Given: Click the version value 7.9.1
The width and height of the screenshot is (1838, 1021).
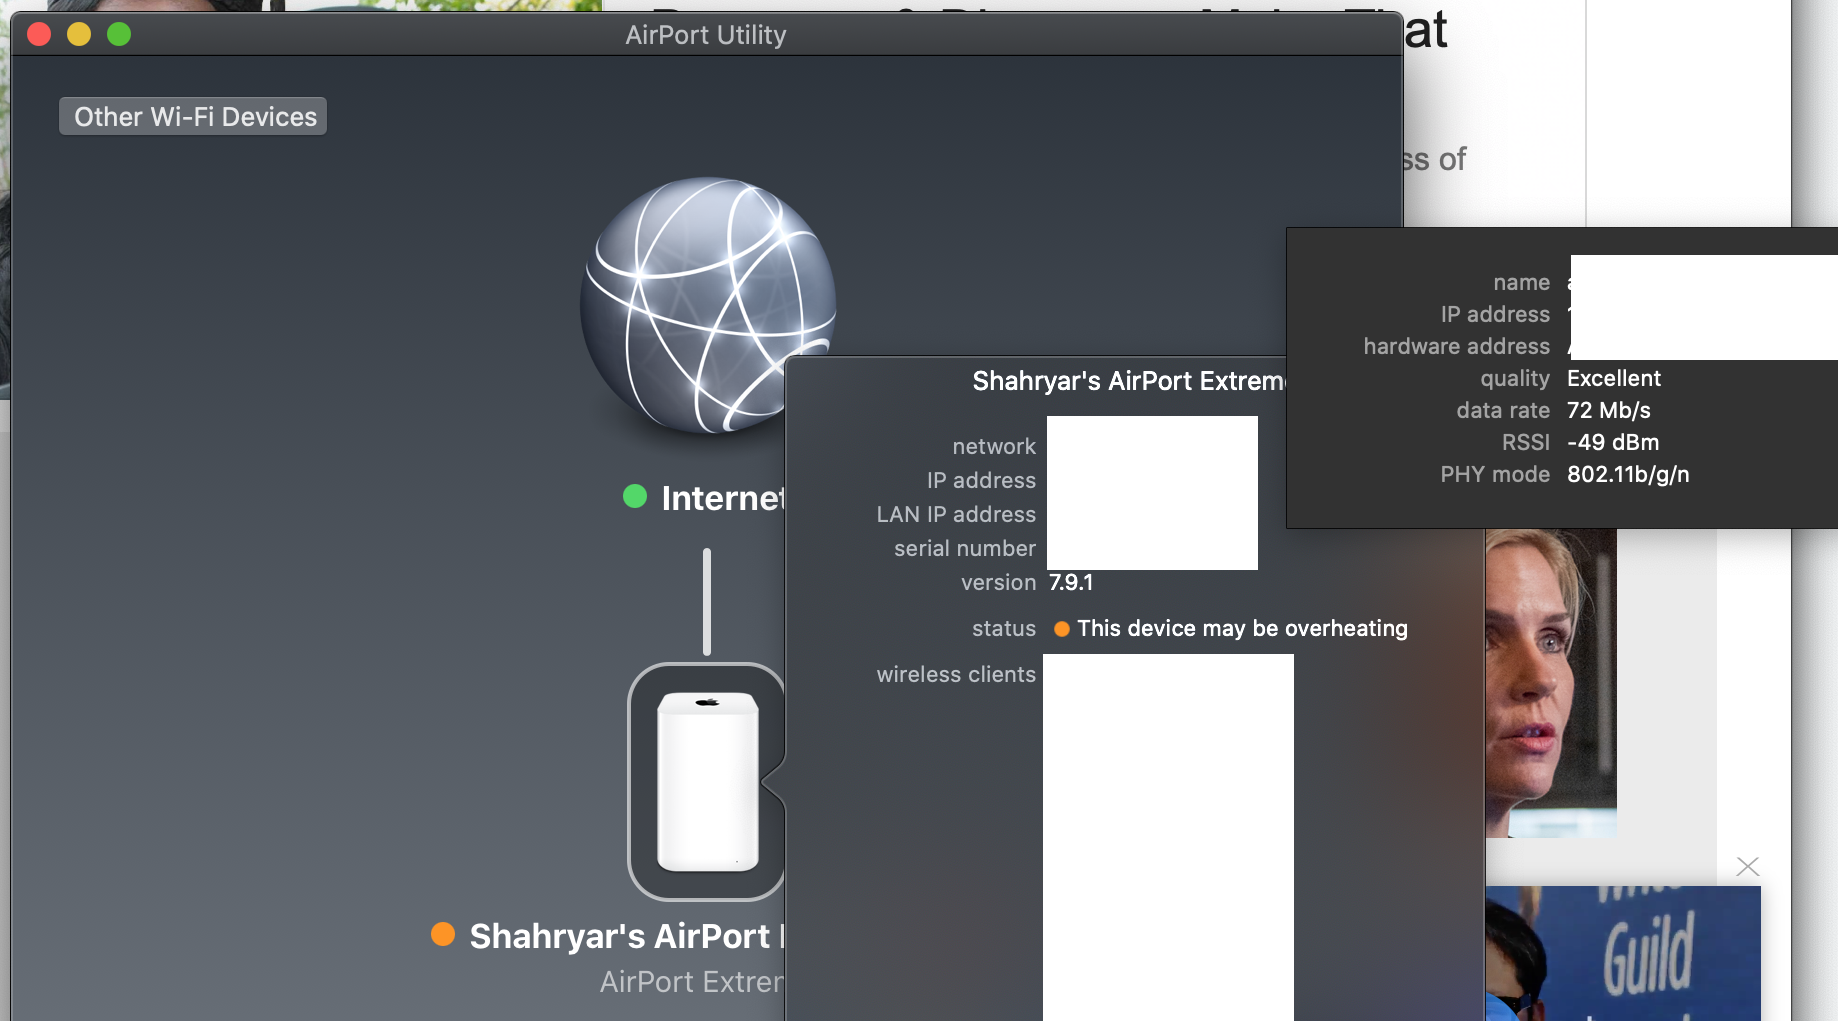Looking at the screenshot, I should 1071,582.
